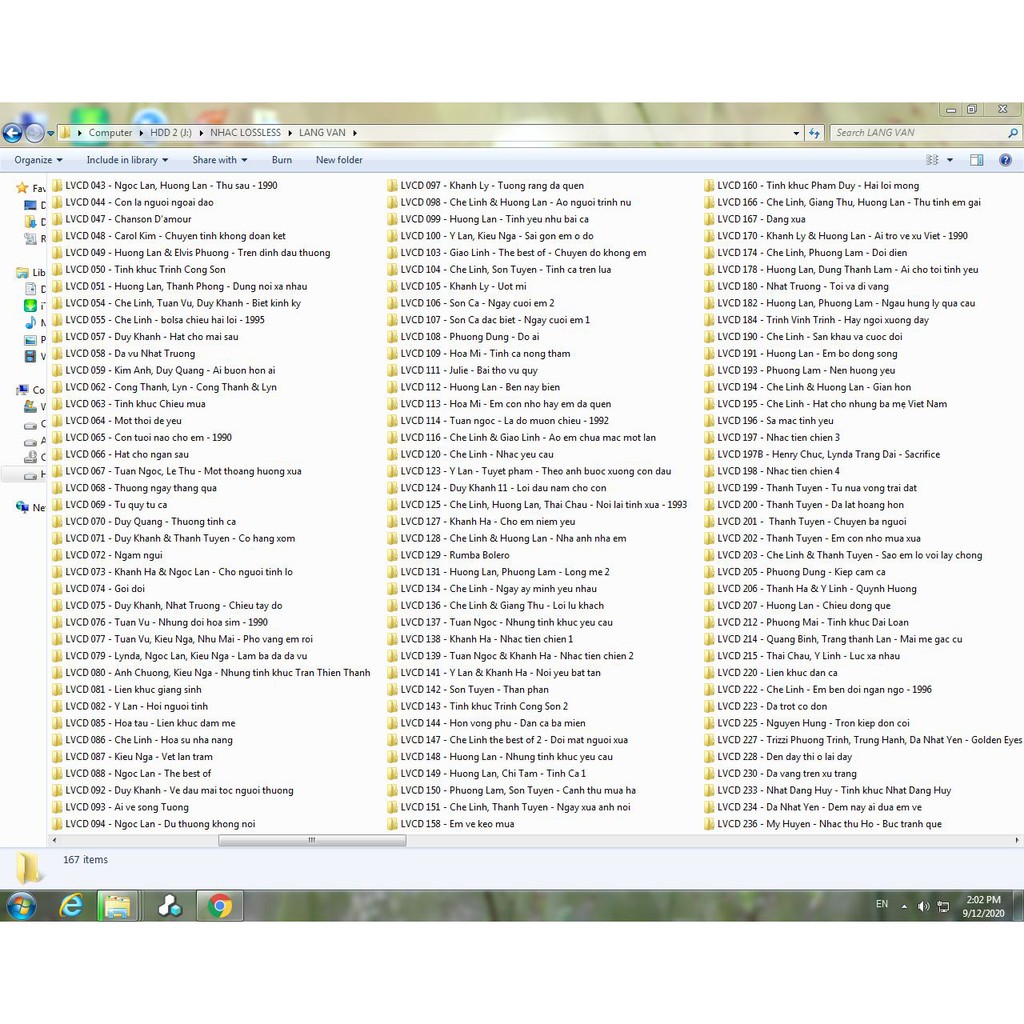Click the volume speaker tray icon

923,906
